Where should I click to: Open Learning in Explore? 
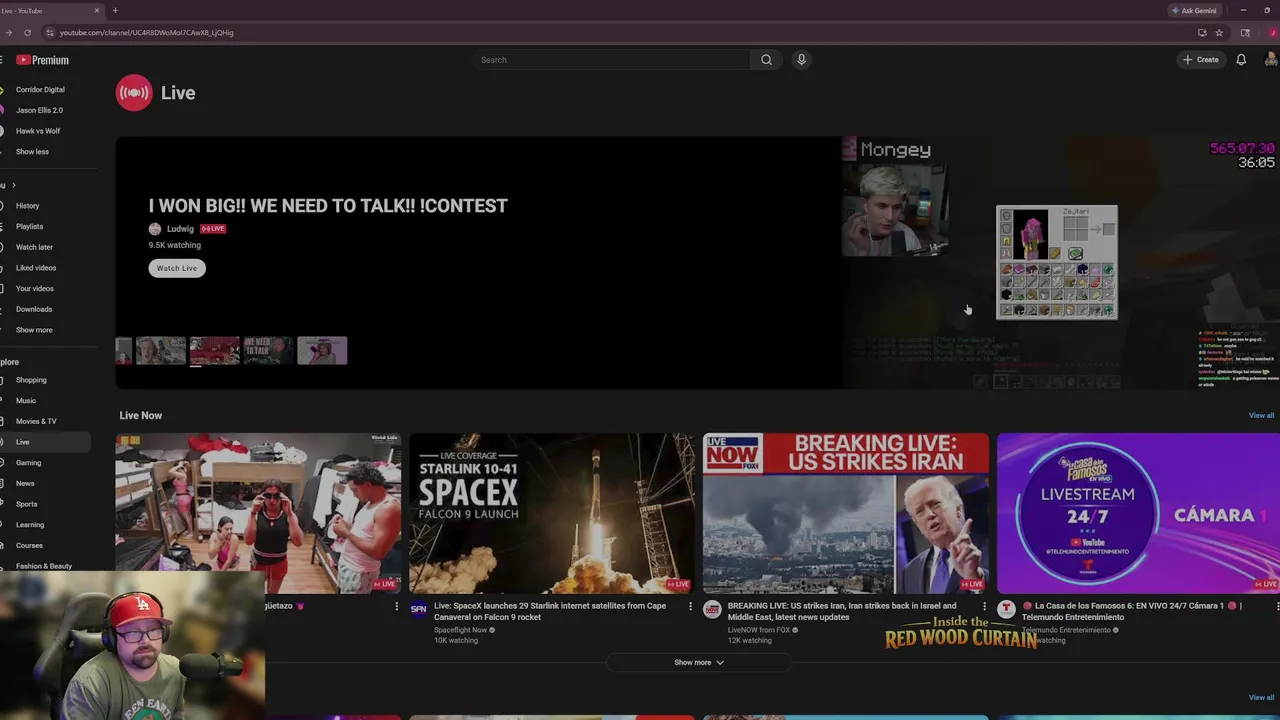(x=30, y=525)
